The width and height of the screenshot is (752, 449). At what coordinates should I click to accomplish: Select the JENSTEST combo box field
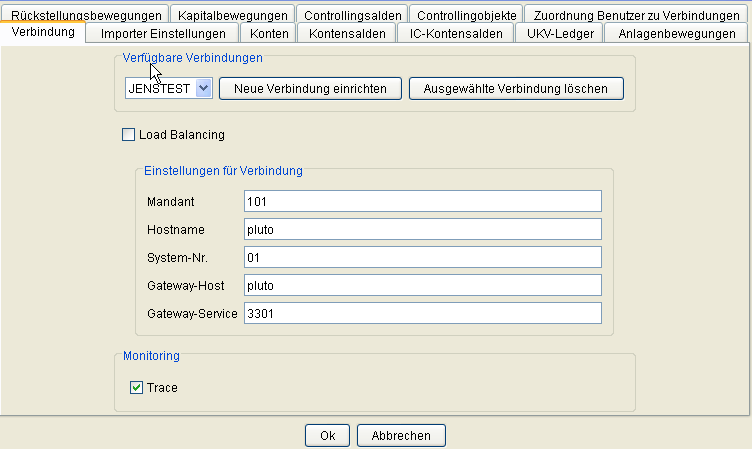pyautogui.click(x=169, y=88)
